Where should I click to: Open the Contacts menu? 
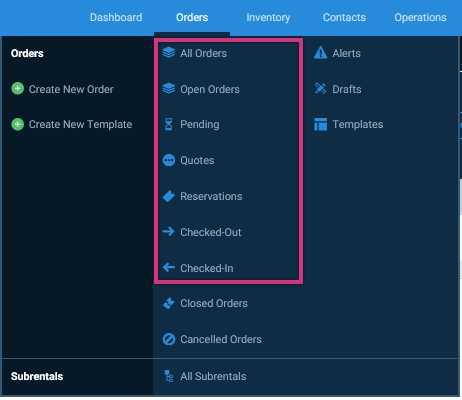click(x=344, y=17)
